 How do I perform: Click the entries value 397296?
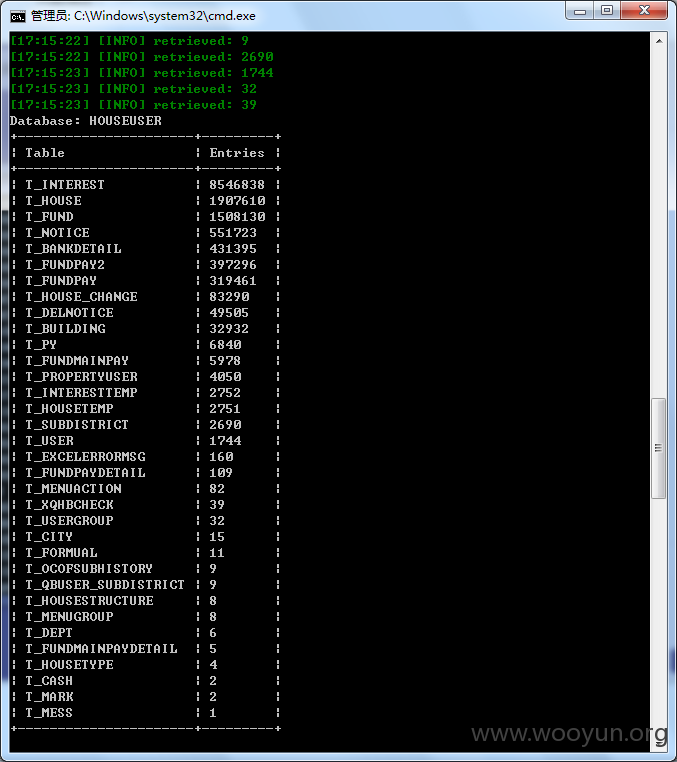[x=233, y=265]
